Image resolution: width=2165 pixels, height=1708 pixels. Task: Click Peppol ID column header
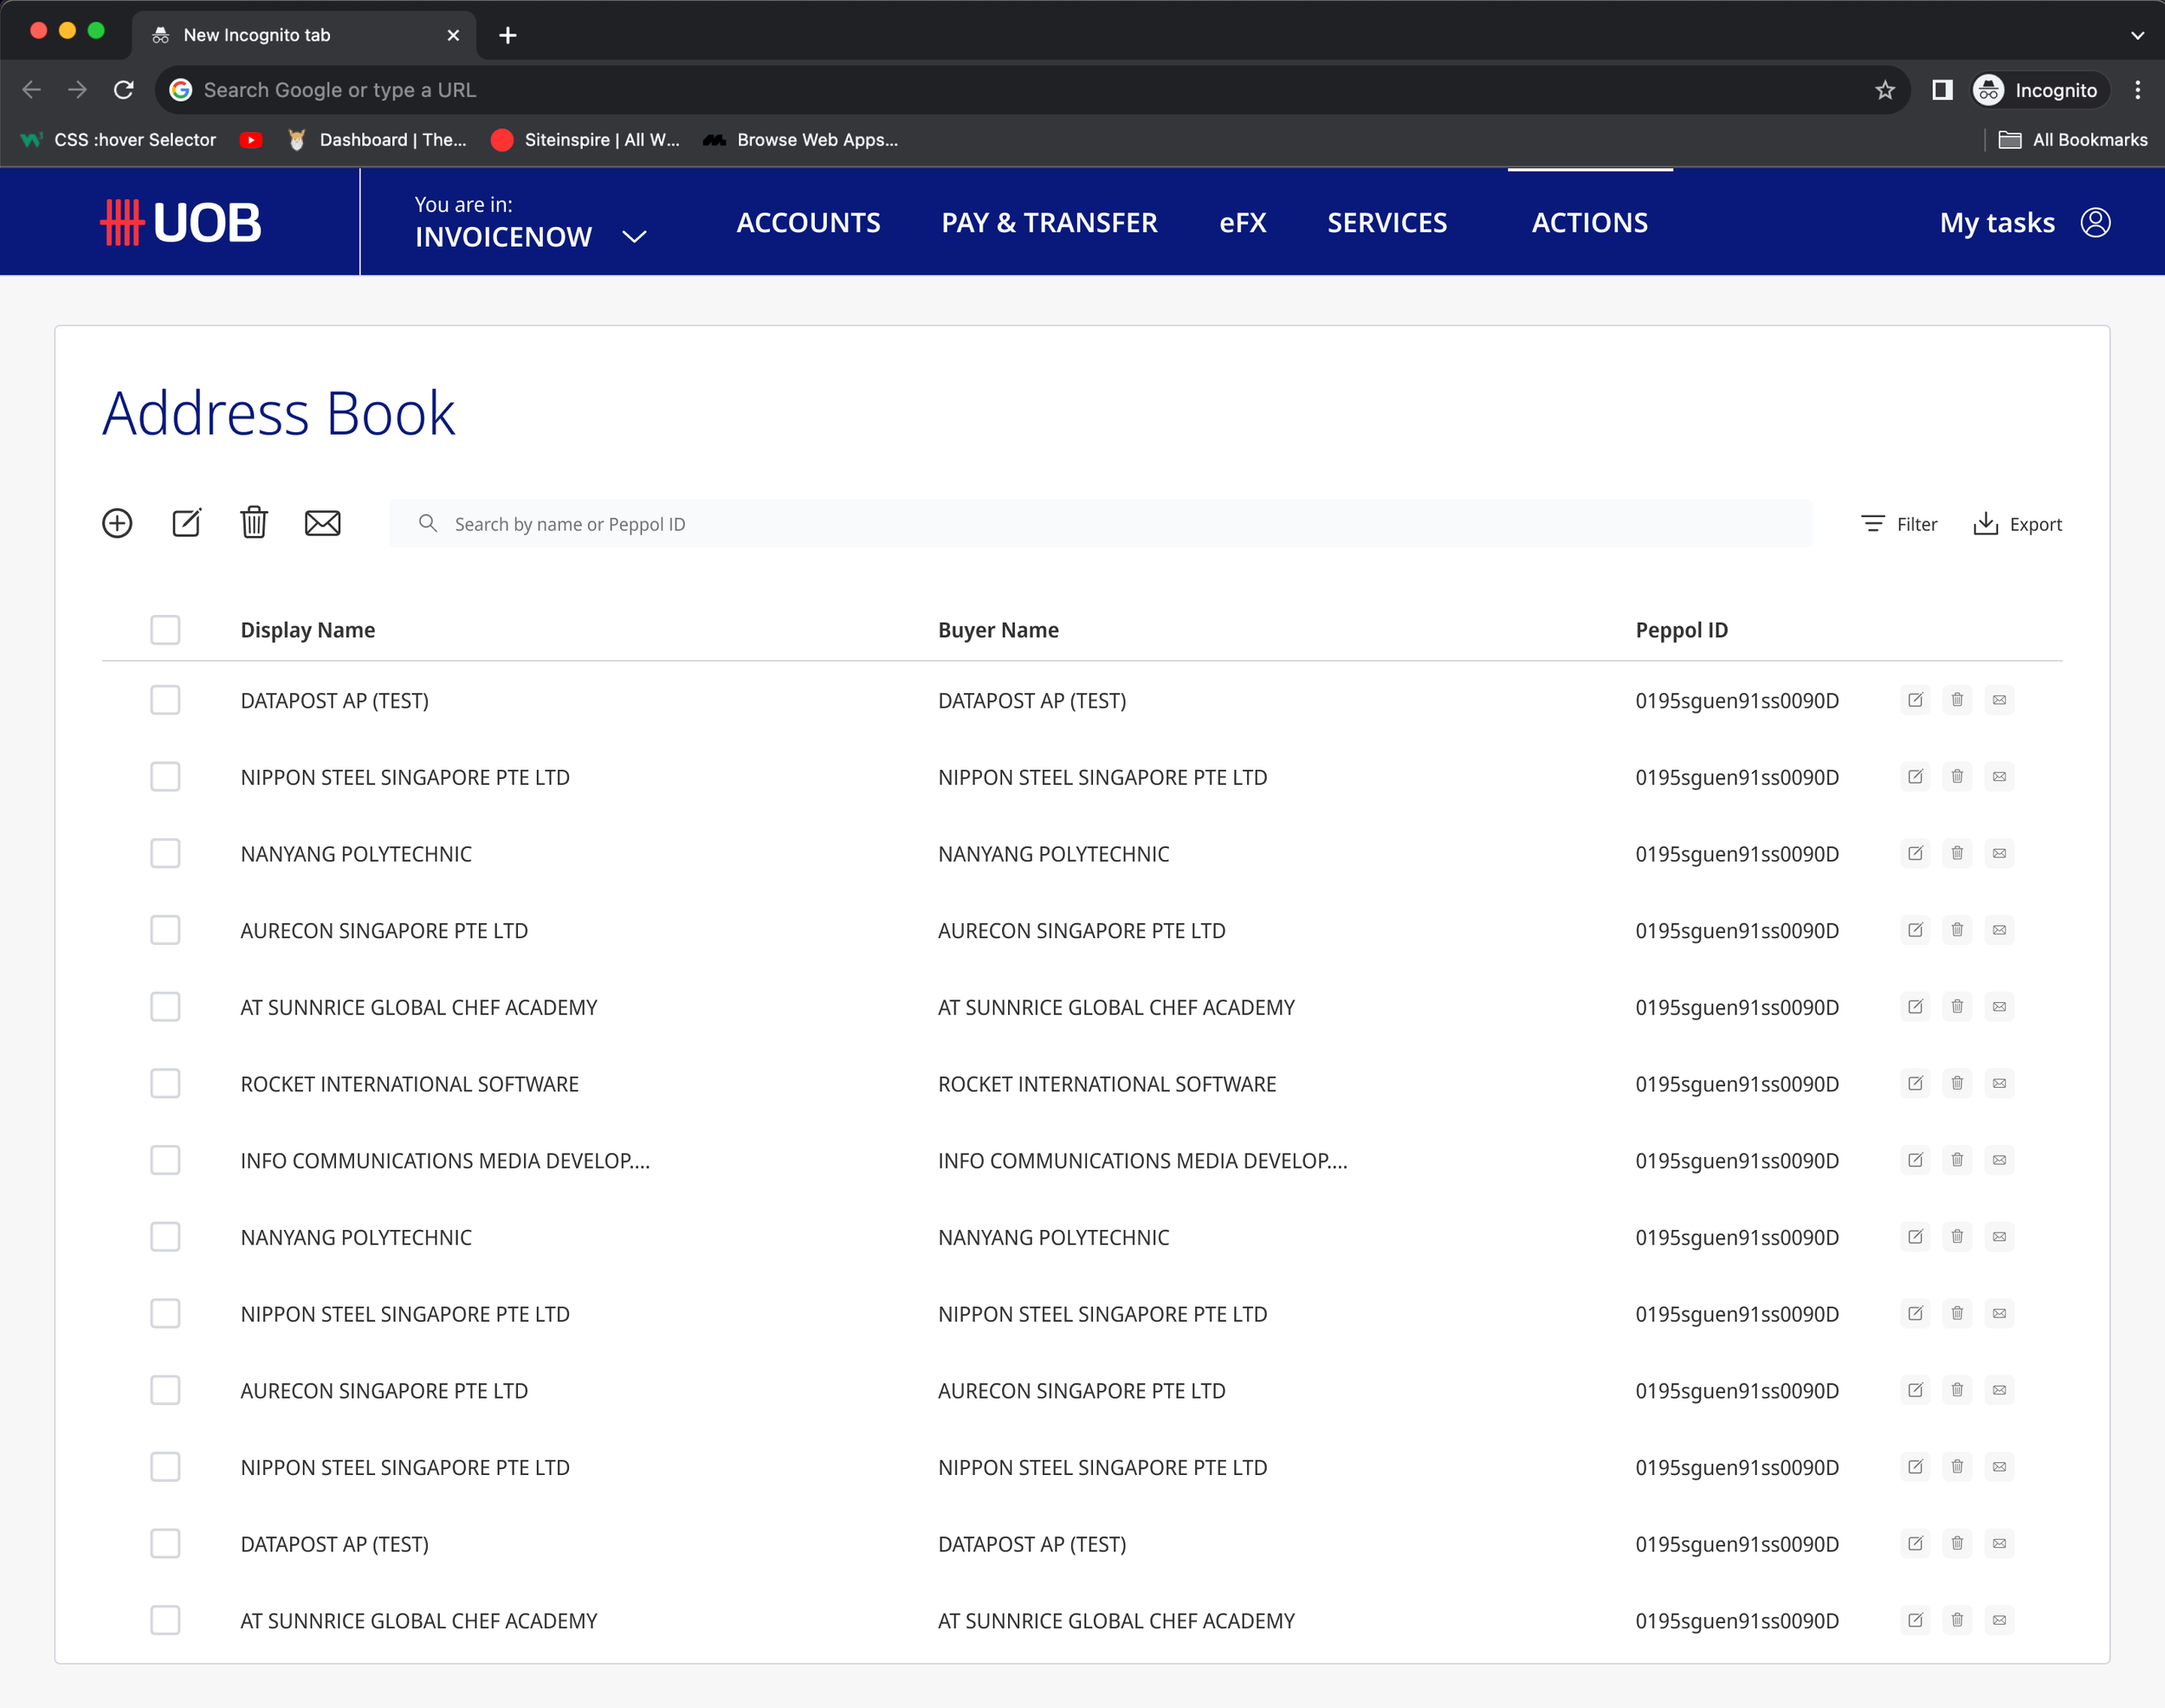[1681, 630]
